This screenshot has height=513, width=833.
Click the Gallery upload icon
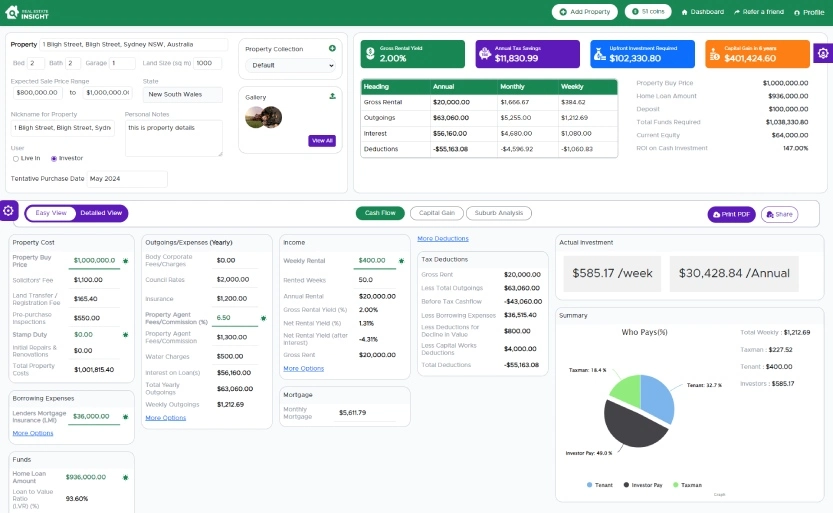coord(332,97)
